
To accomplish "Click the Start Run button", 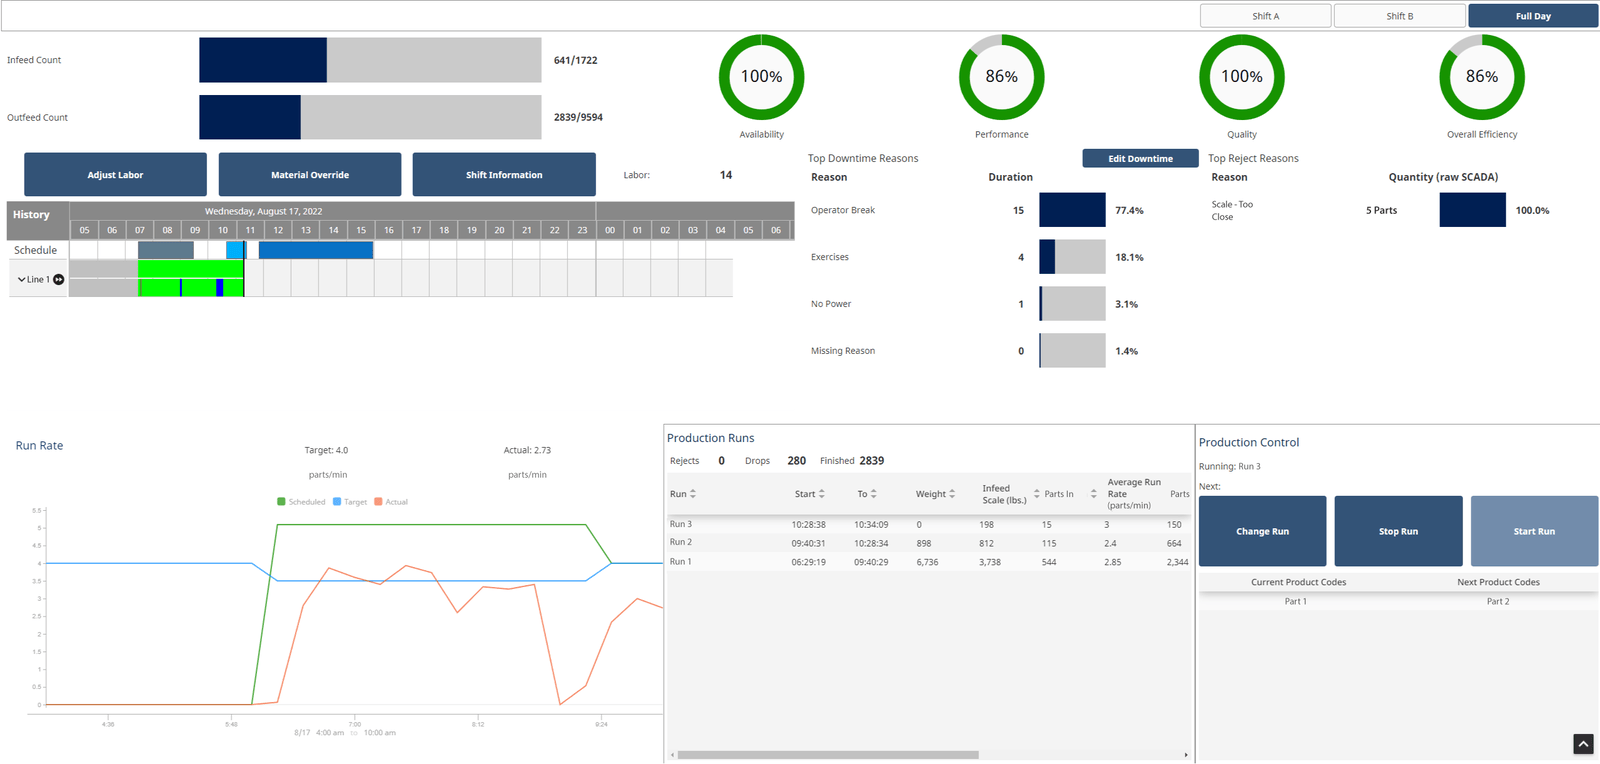I will tap(1534, 531).
